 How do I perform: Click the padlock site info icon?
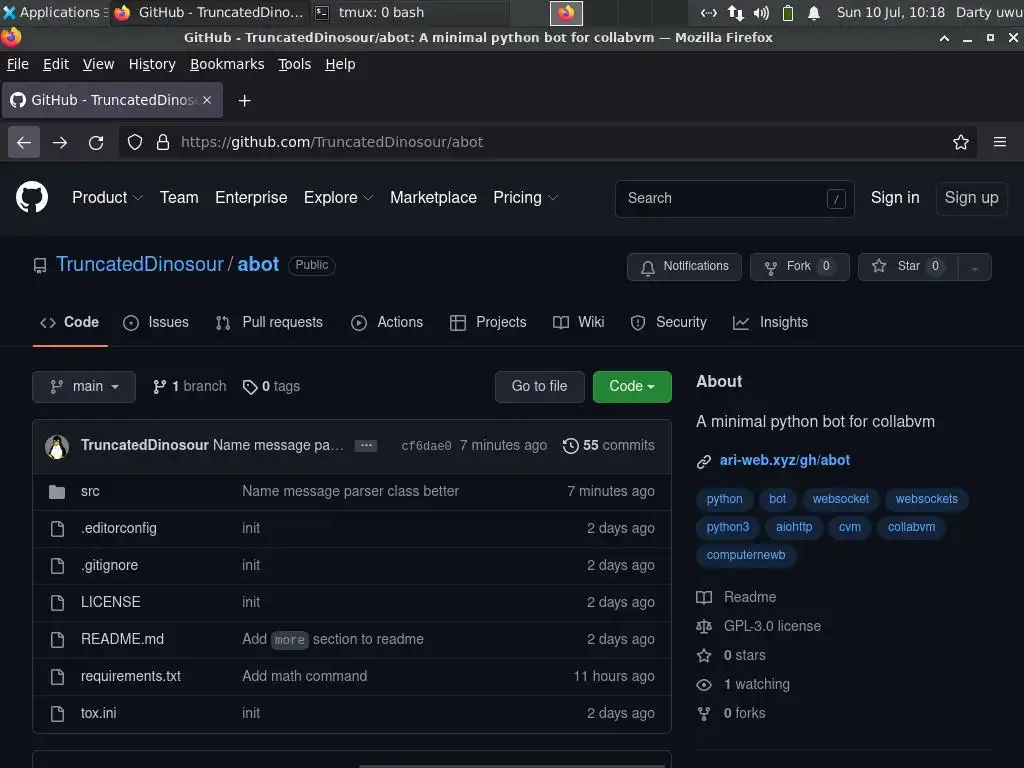pos(163,142)
